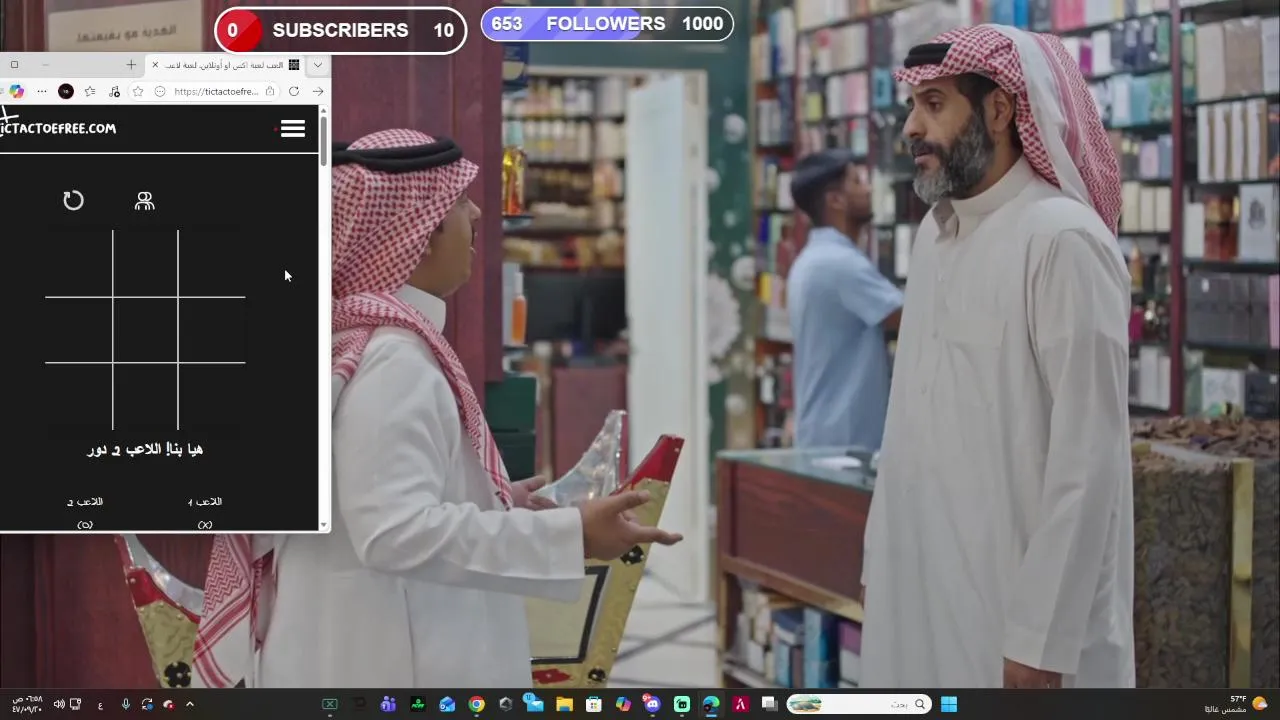Open the red A application in the taskbar
Viewport: 1280px width, 720px height.
tap(741, 704)
